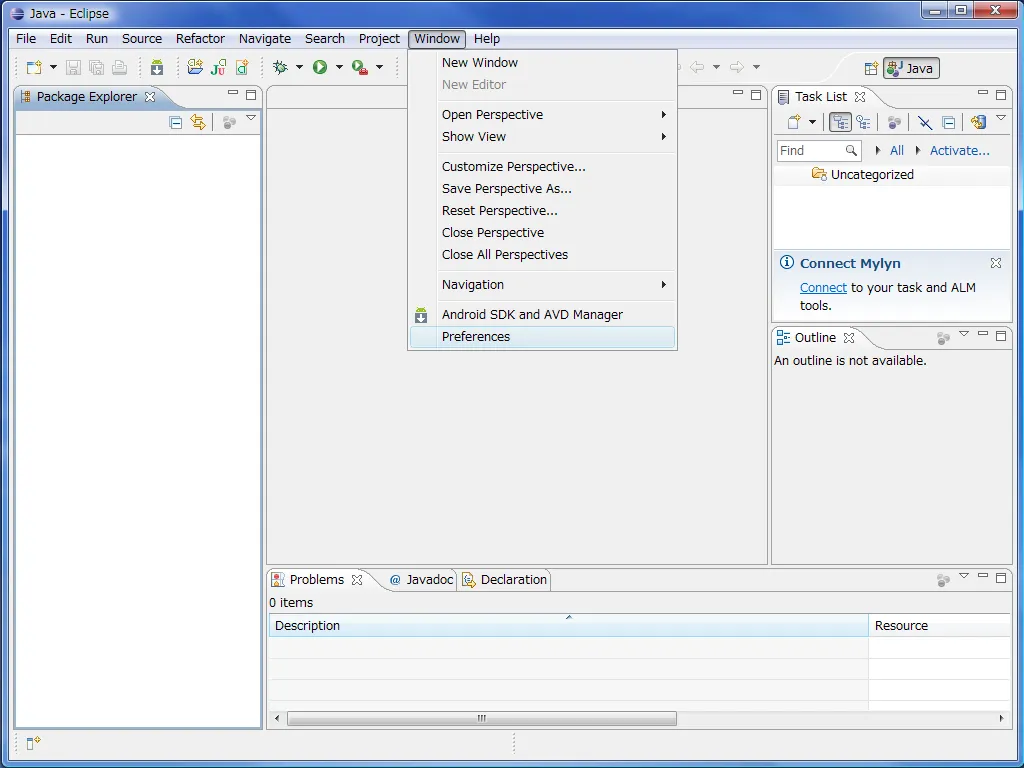Image resolution: width=1024 pixels, height=768 pixels.
Task: Dismiss the Connect Mylyn notice
Action: (995, 263)
